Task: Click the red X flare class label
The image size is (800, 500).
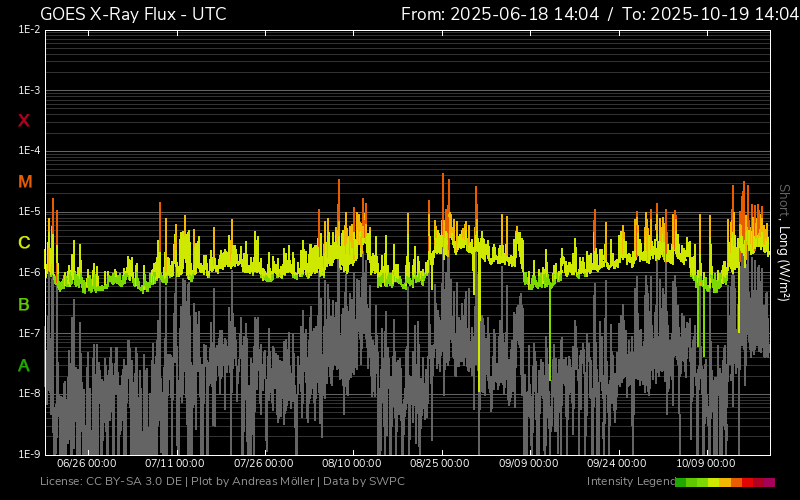Action: (24, 121)
